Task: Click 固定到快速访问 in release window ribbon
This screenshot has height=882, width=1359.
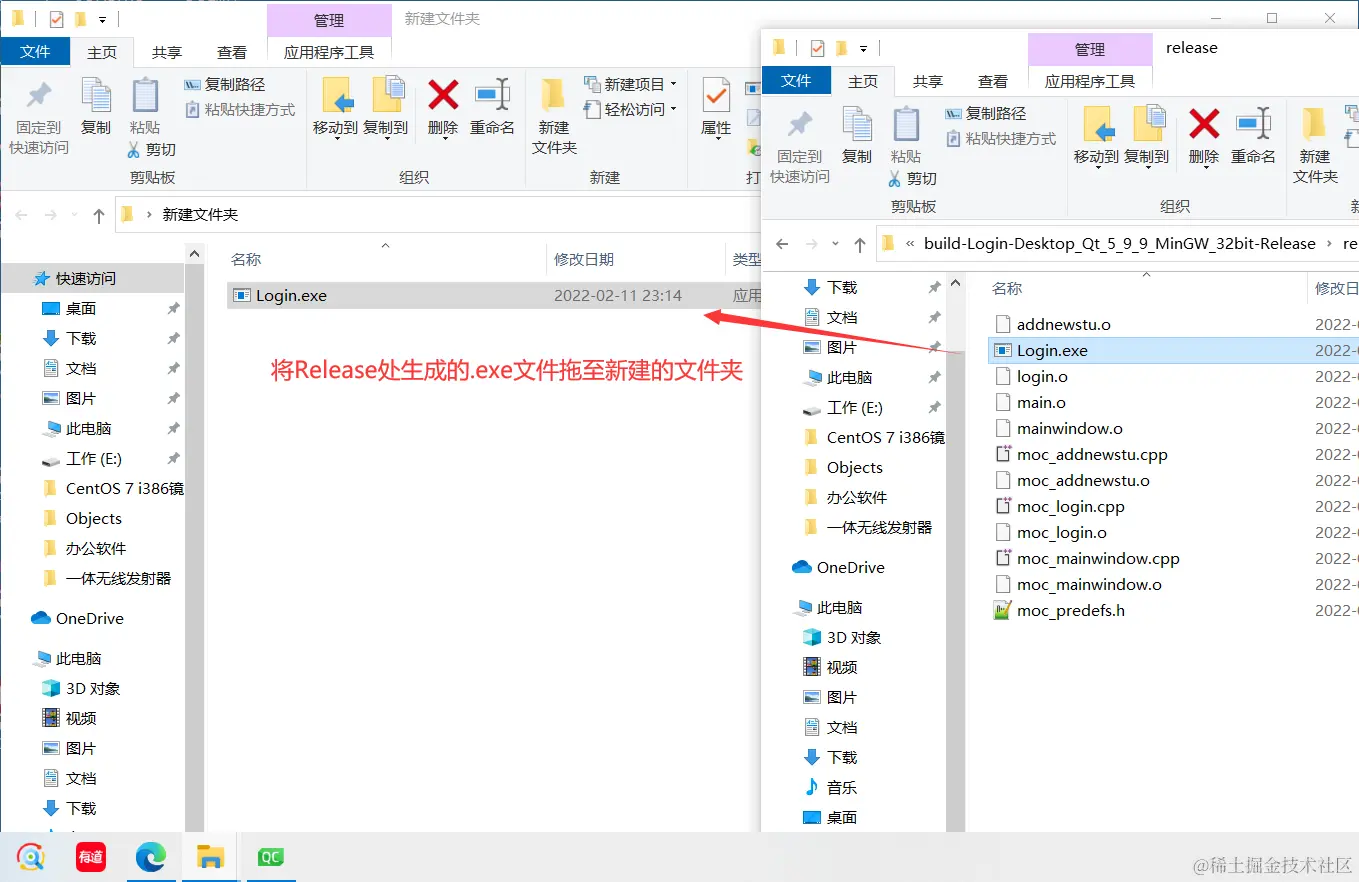Action: (800, 146)
